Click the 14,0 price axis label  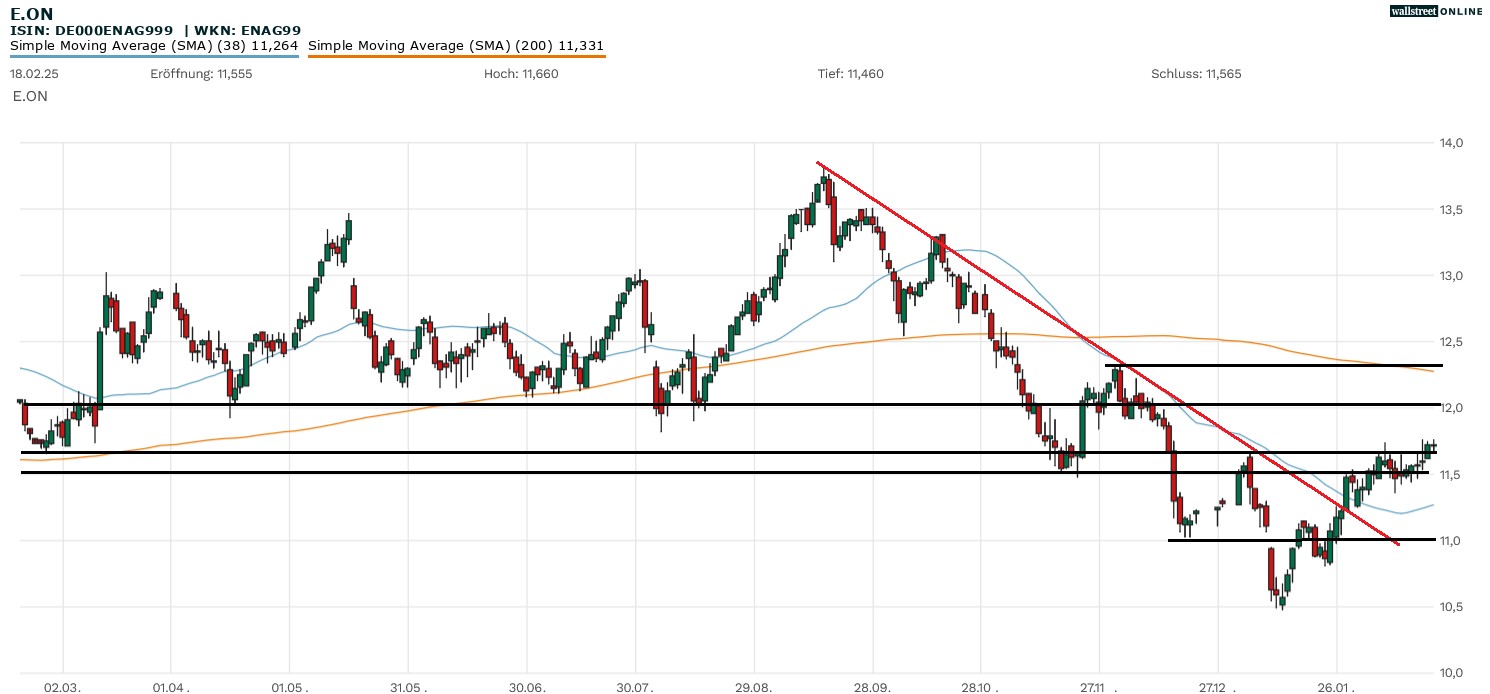(x=1449, y=143)
